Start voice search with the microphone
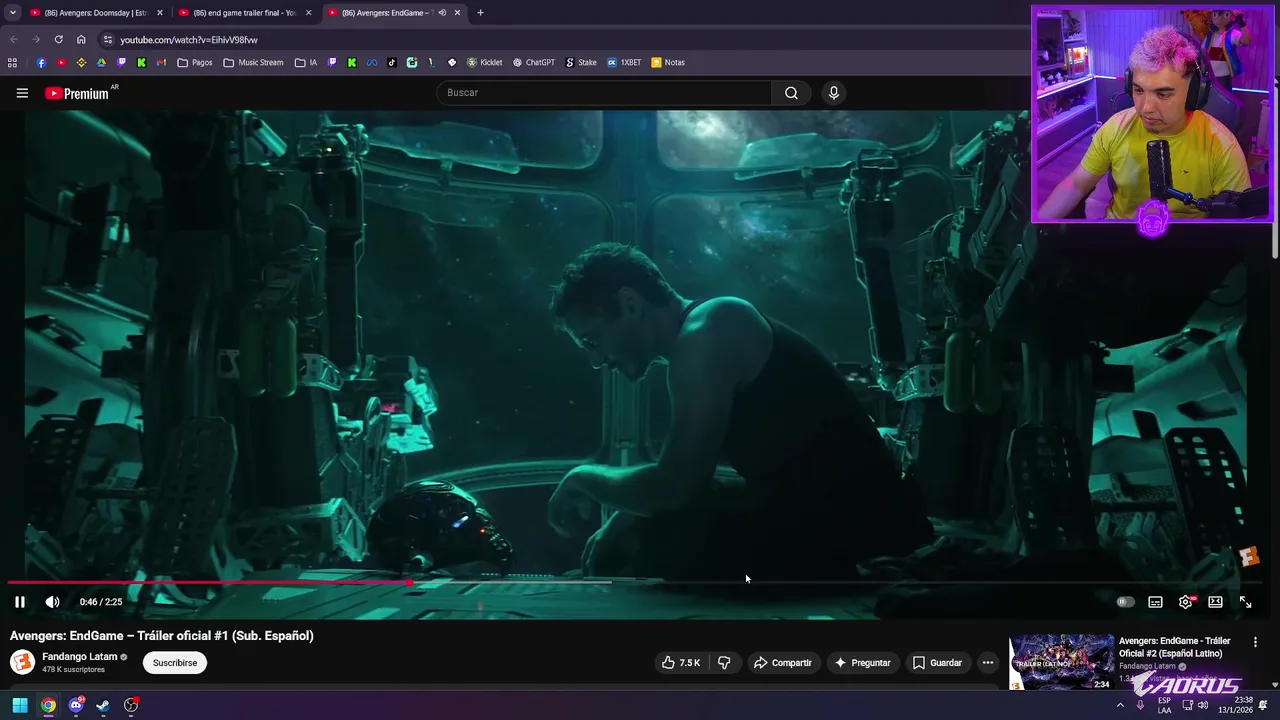The image size is (1280, 720). pyautogui.click(x=834, y=93)
